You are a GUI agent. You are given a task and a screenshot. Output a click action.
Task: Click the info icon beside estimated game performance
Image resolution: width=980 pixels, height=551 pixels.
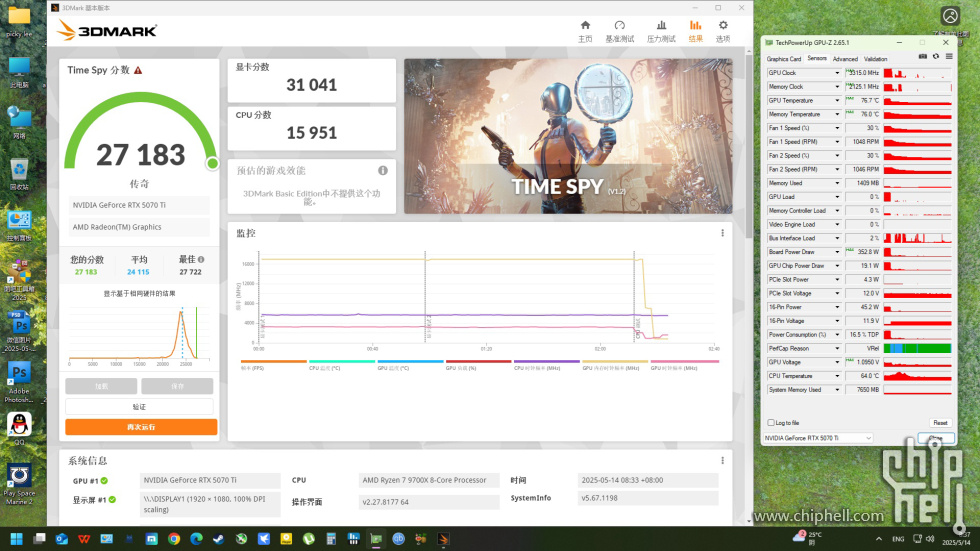[383, 171]
